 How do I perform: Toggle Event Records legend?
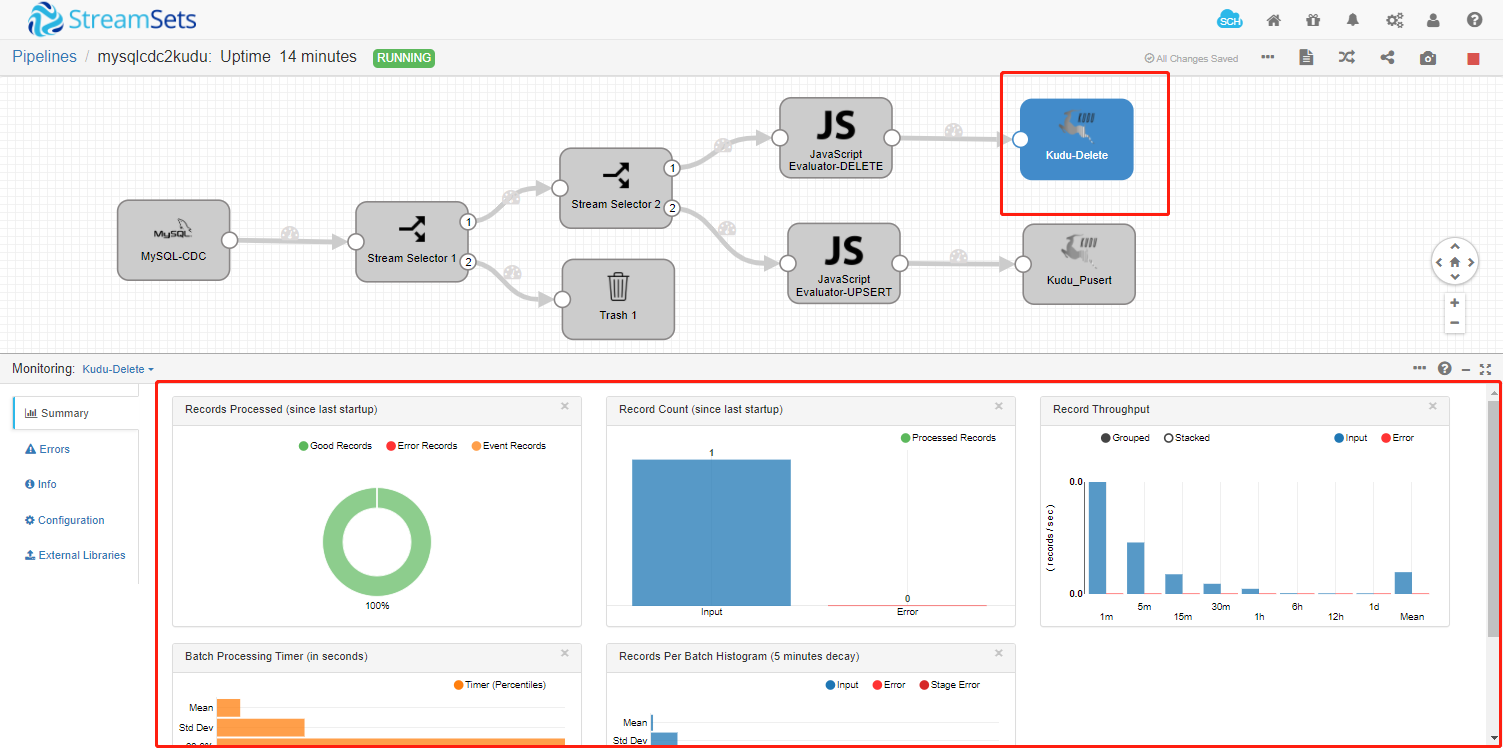click(508, 446)
